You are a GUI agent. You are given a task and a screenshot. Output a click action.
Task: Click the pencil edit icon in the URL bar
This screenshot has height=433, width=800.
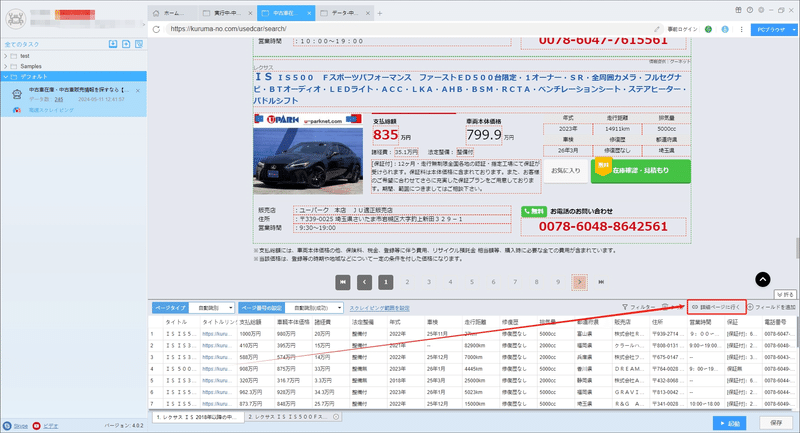click(x=657, y=29)
